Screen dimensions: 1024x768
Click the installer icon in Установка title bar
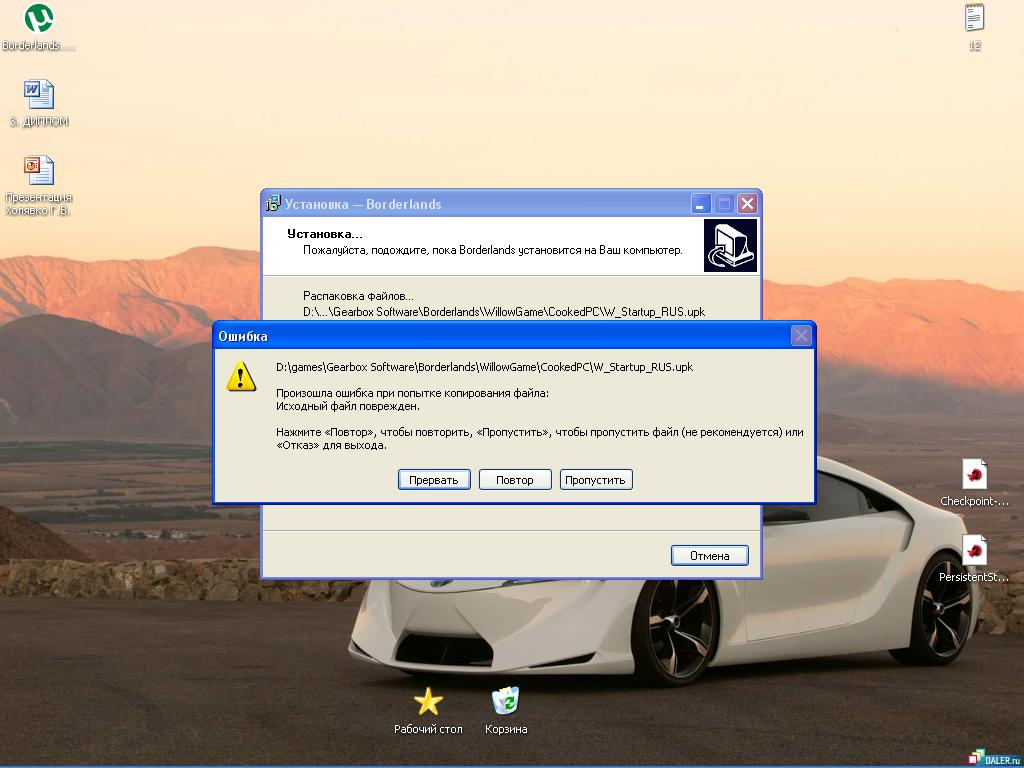tap(273, 204)
